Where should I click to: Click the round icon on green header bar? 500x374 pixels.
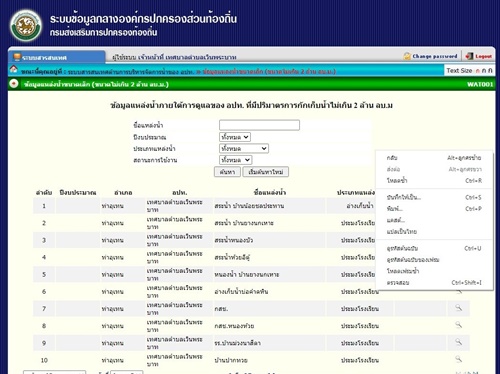[14, 83]
